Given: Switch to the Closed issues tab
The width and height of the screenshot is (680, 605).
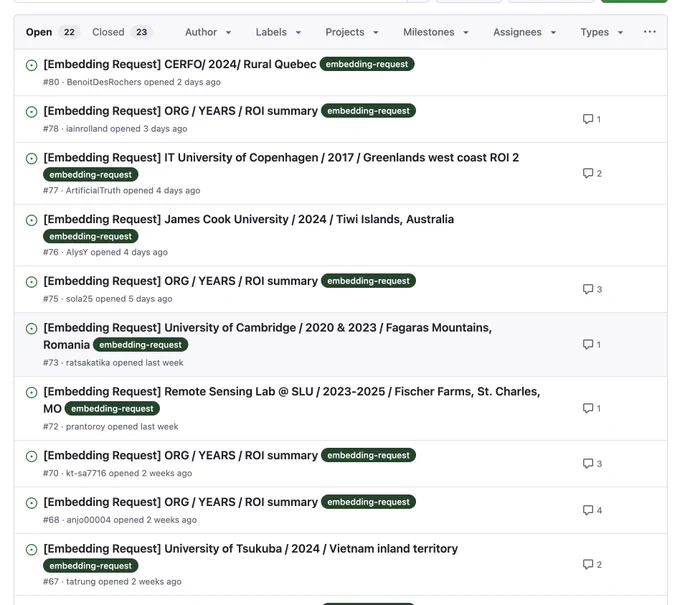Looking at the screenshot, I should [x=121, y=32].
